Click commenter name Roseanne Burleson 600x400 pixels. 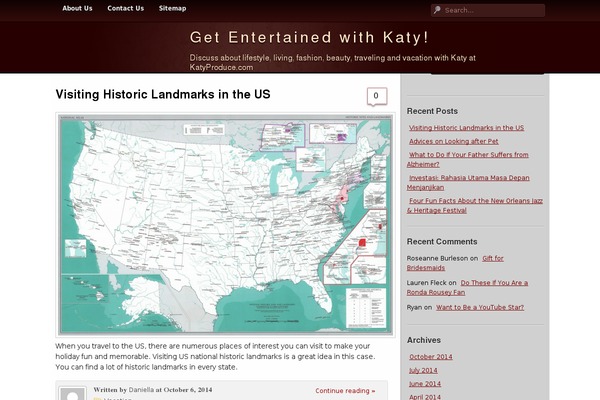(x=437, y=258)
